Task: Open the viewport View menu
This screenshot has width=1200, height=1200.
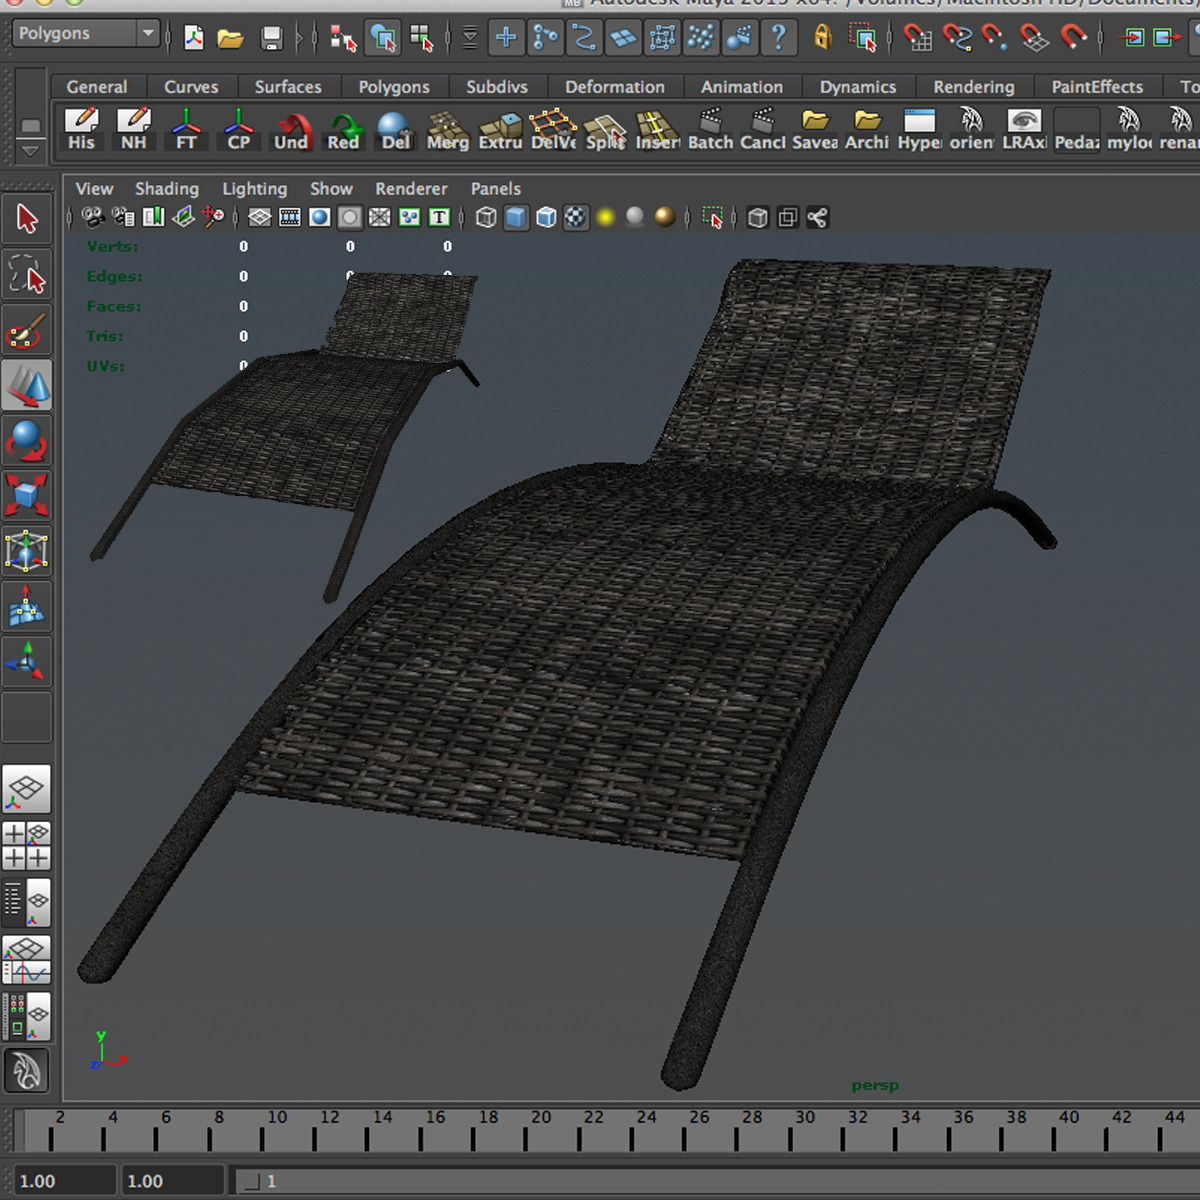Action: click(94, 188)
